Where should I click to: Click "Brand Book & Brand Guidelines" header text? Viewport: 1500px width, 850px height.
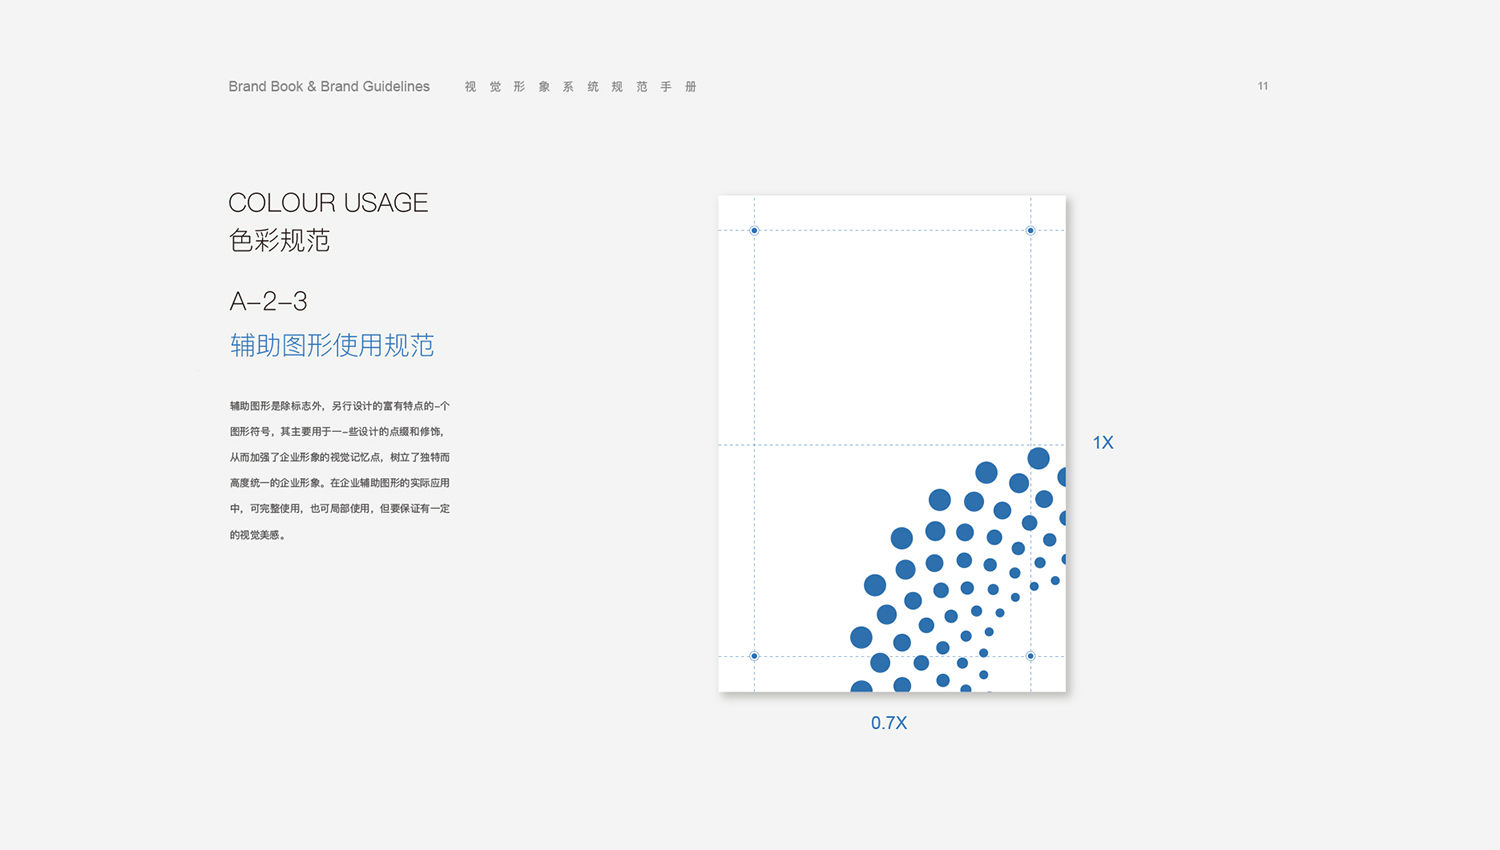329,87
